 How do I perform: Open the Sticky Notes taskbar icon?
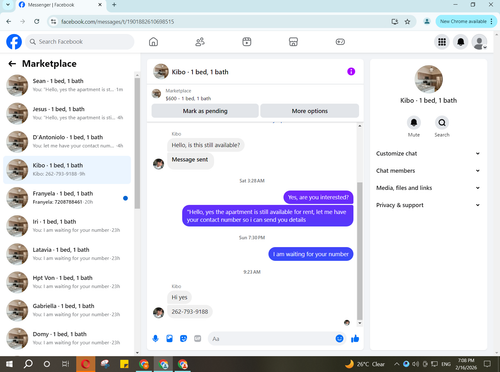(x=124, y=364)
